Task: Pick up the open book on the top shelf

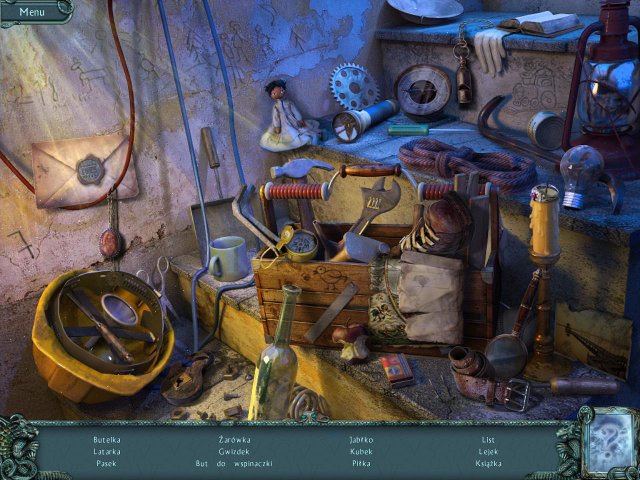Action: [x=540, y=23]
